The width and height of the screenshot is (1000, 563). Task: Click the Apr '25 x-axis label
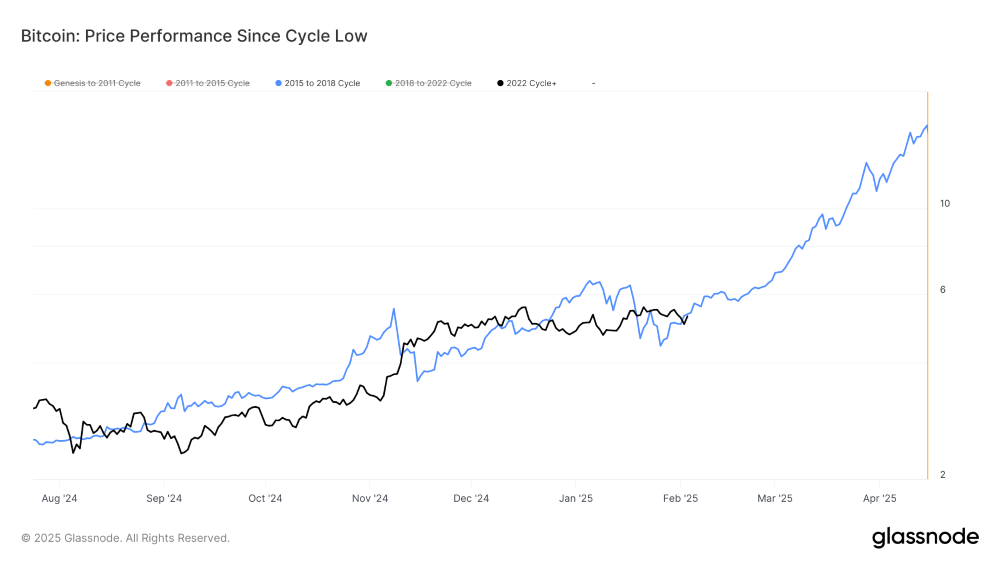[878, 497]
